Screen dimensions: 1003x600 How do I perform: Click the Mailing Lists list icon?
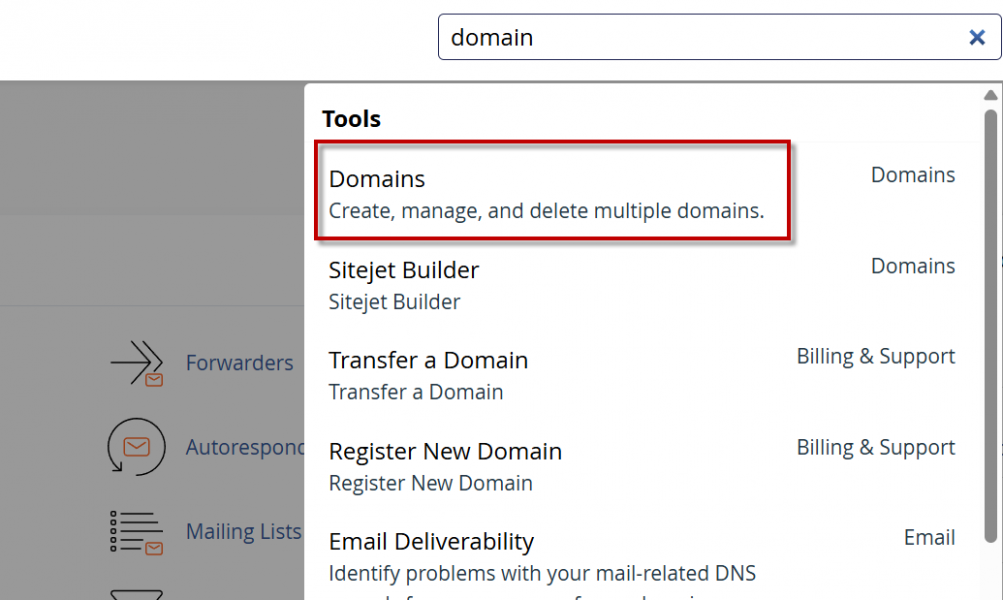click(x=136, y=533)
